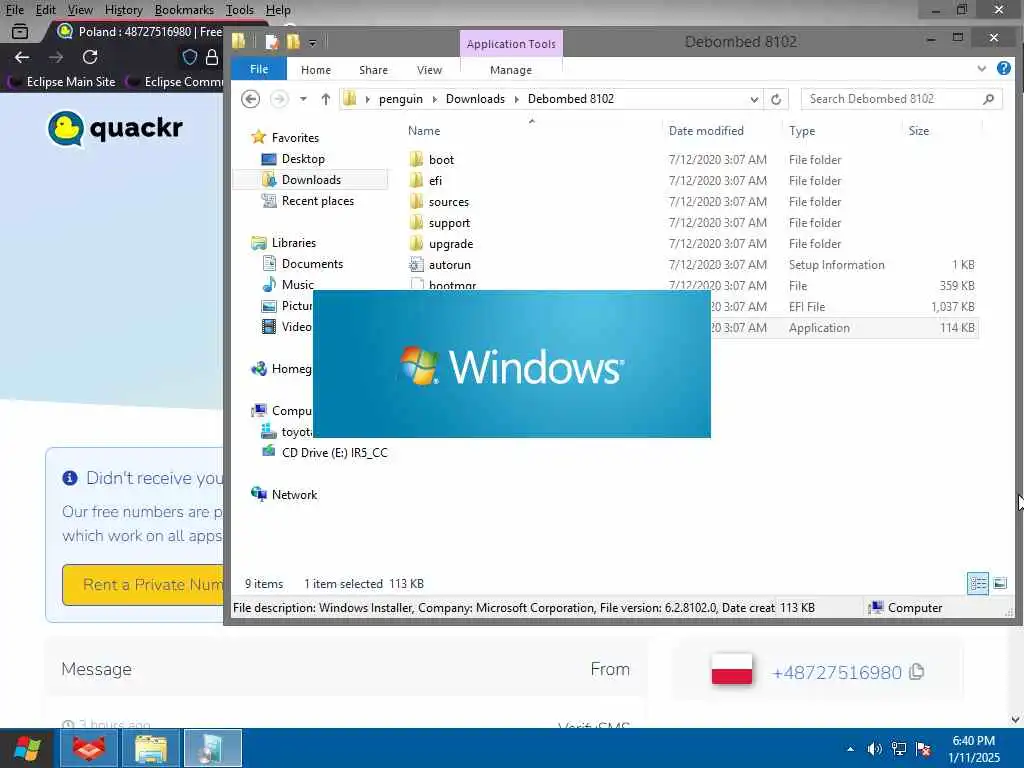Sort by Type column header
The width and height of the screenshot is (1024, 768).
[801, 131]
